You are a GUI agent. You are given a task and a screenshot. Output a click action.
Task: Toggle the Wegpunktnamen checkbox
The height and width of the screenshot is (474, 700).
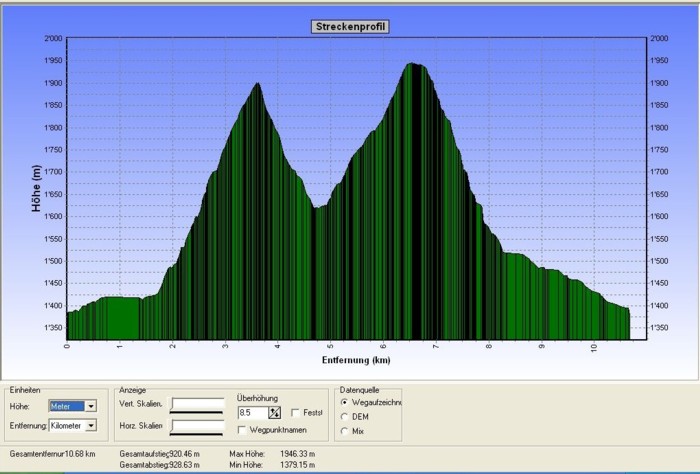[243, 430]
